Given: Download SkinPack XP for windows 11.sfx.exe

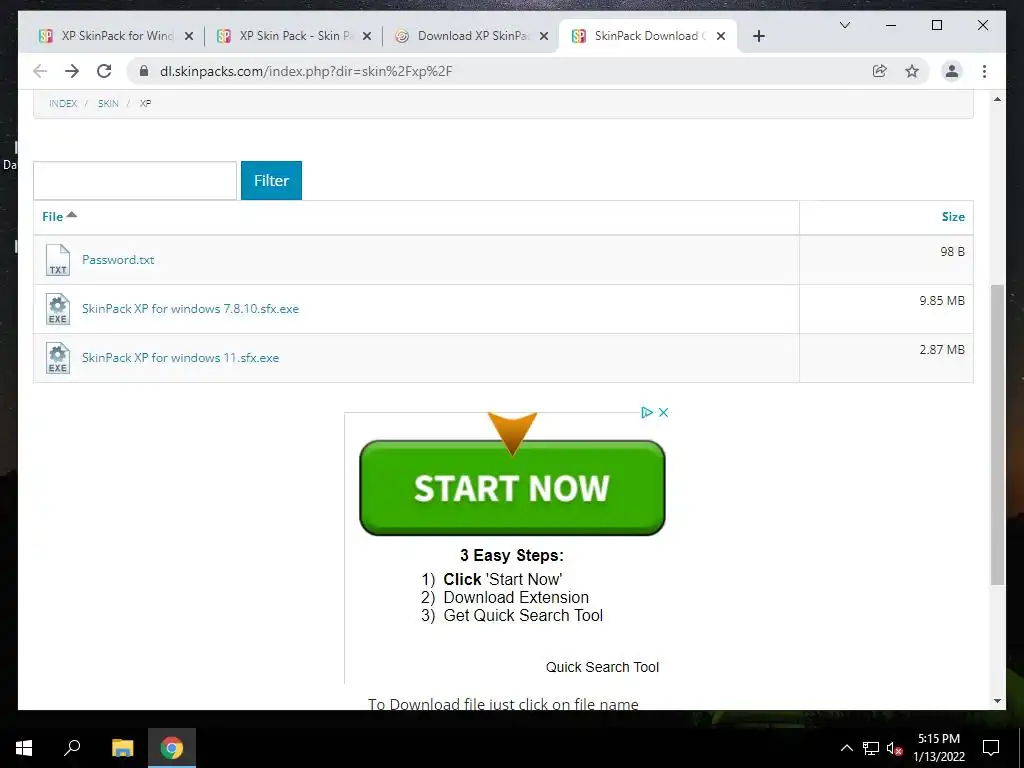Looking at the screenshot, I should 180,358.
